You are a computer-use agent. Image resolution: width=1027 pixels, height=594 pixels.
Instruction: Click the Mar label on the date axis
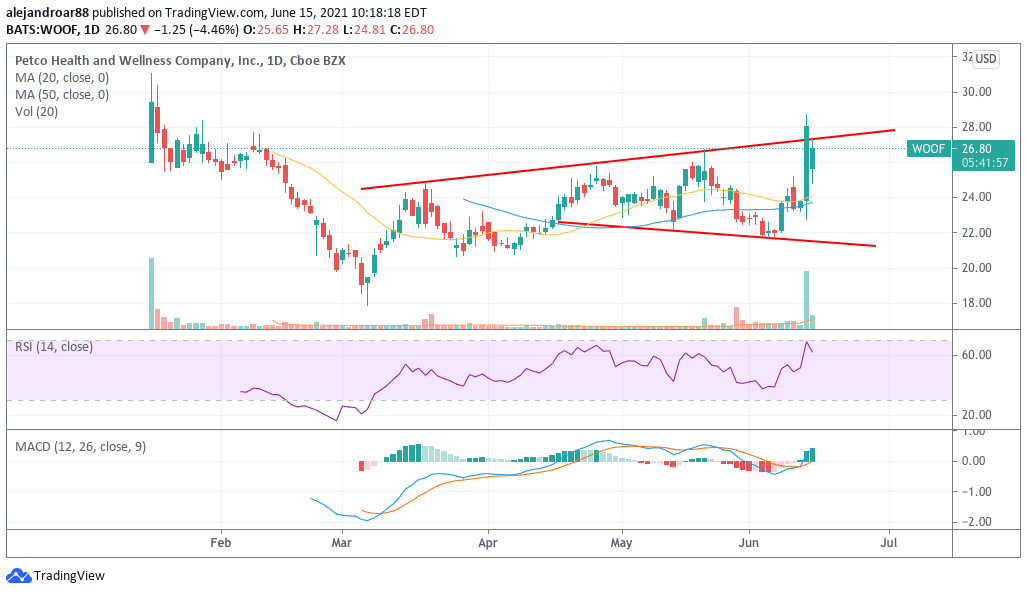(341, 543)
